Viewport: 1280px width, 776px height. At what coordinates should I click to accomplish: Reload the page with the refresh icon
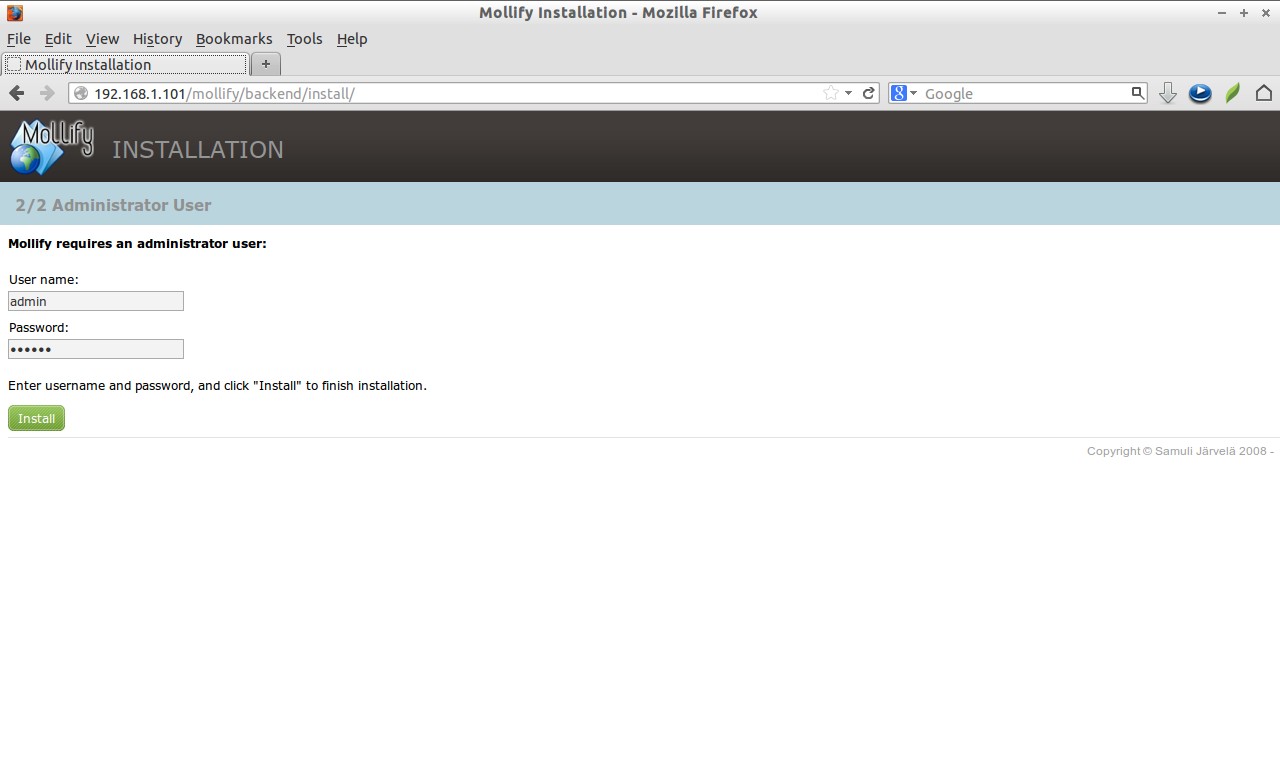869,93
